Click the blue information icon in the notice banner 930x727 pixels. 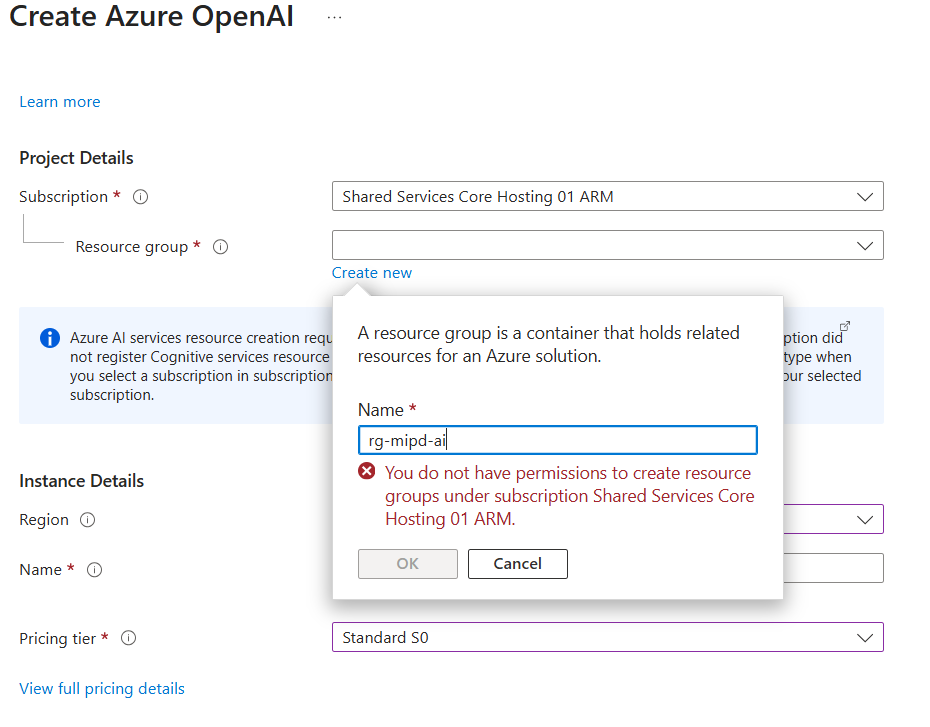[50, 338]
